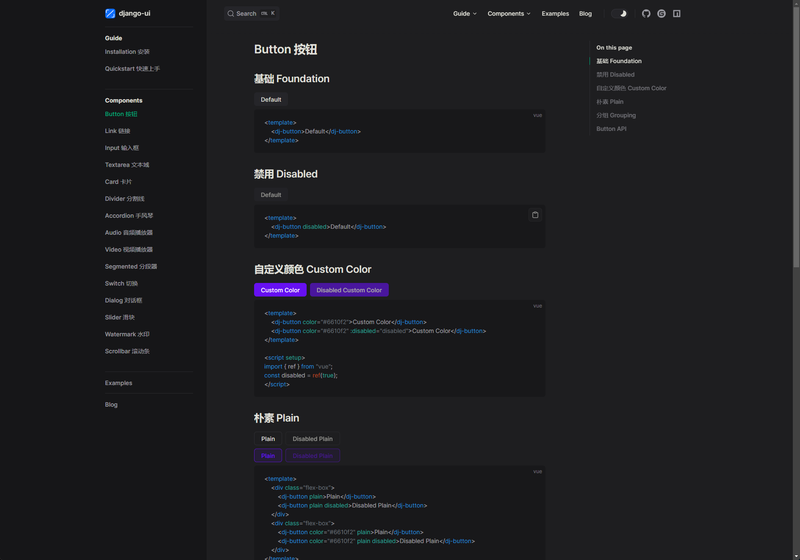Expand the Components dropdown menu
This screenshot has width=800, height=560.
click(x=509, y=14)
